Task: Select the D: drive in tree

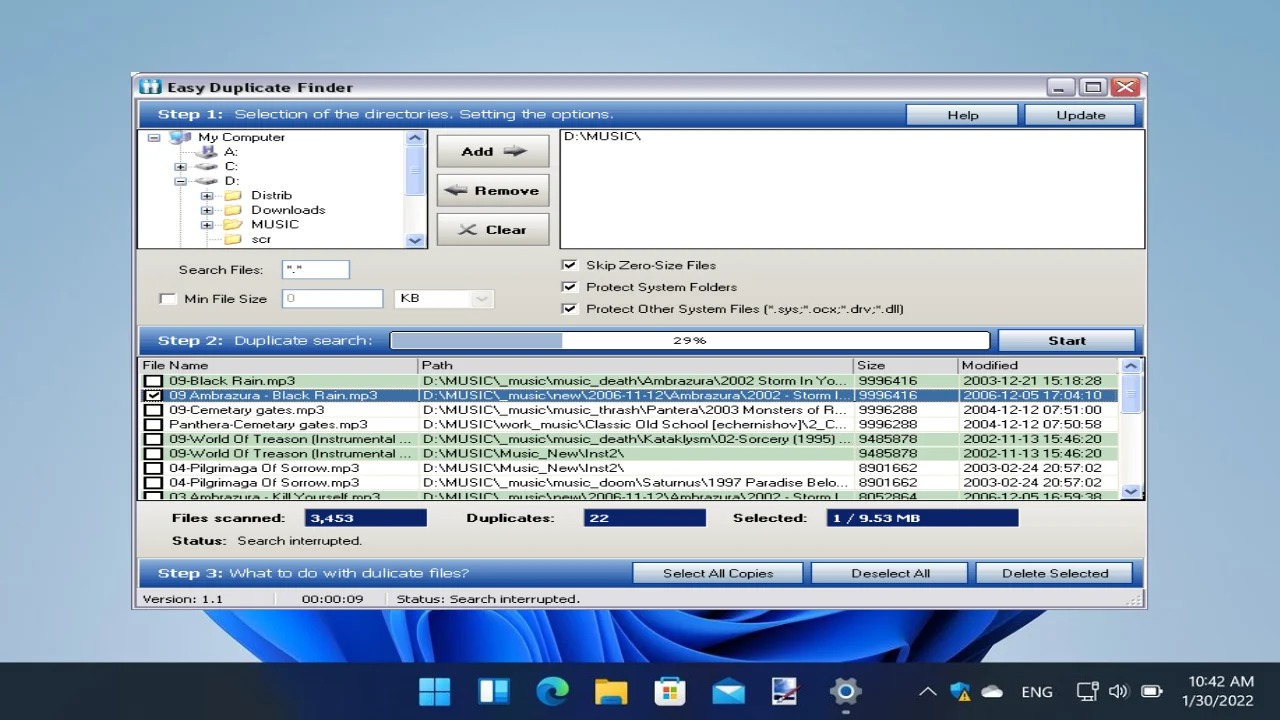Action: [x=231, y=181]
